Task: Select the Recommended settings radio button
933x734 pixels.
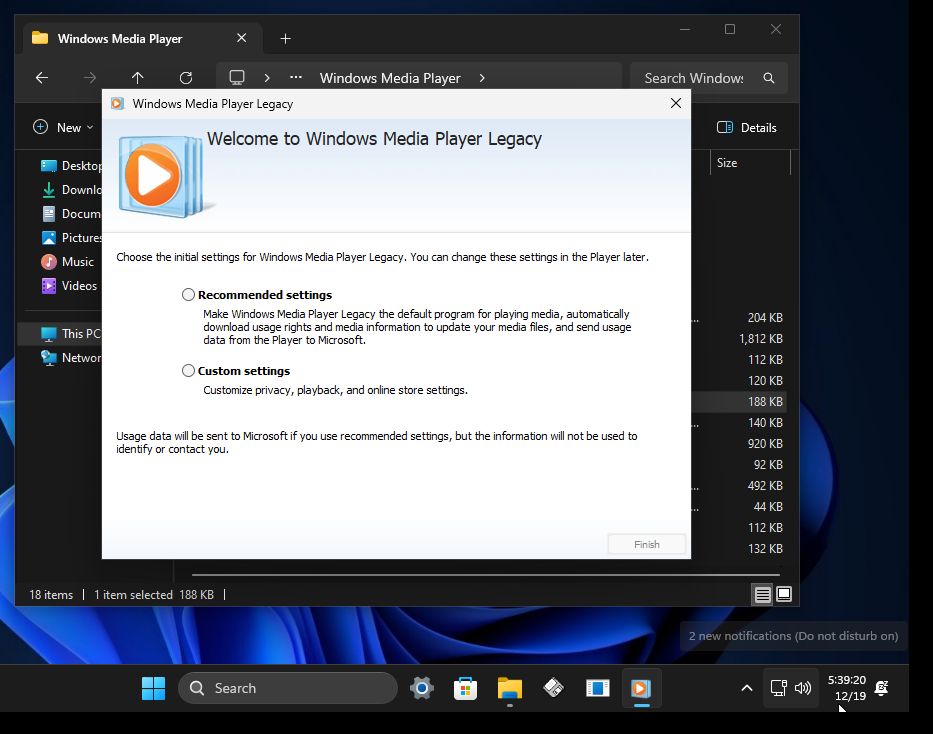Action: [x=188, y=294]
